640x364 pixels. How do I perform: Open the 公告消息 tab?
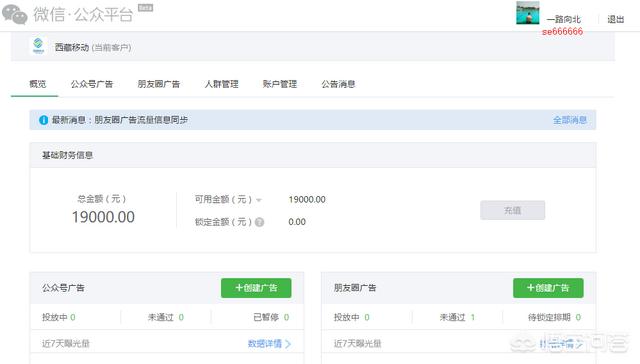(x=338, y=84)
